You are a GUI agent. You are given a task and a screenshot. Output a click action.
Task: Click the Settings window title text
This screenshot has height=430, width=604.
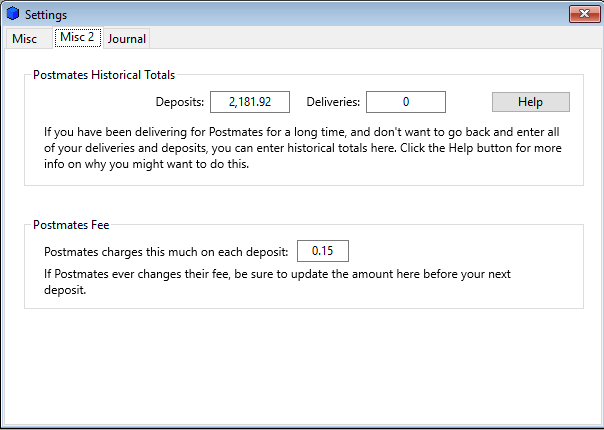(46, 15)
